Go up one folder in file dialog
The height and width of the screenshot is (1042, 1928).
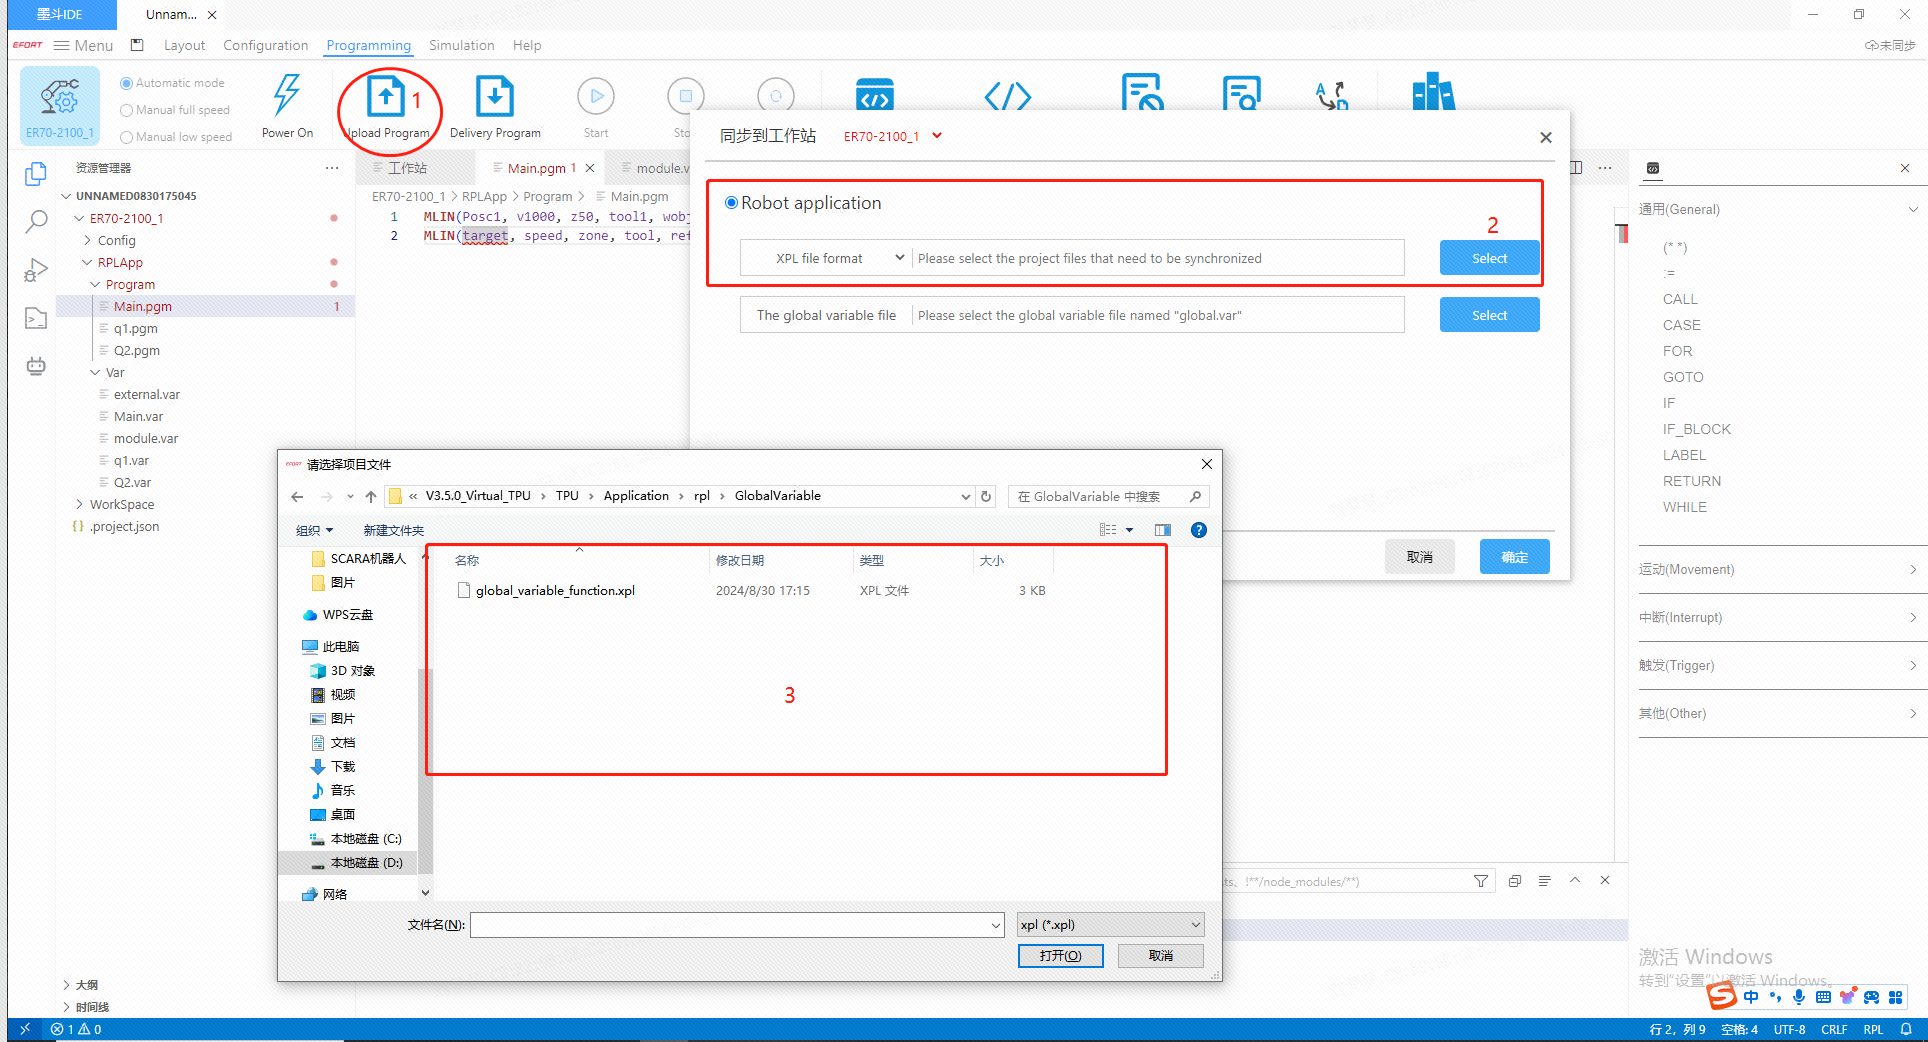point(371,497)
